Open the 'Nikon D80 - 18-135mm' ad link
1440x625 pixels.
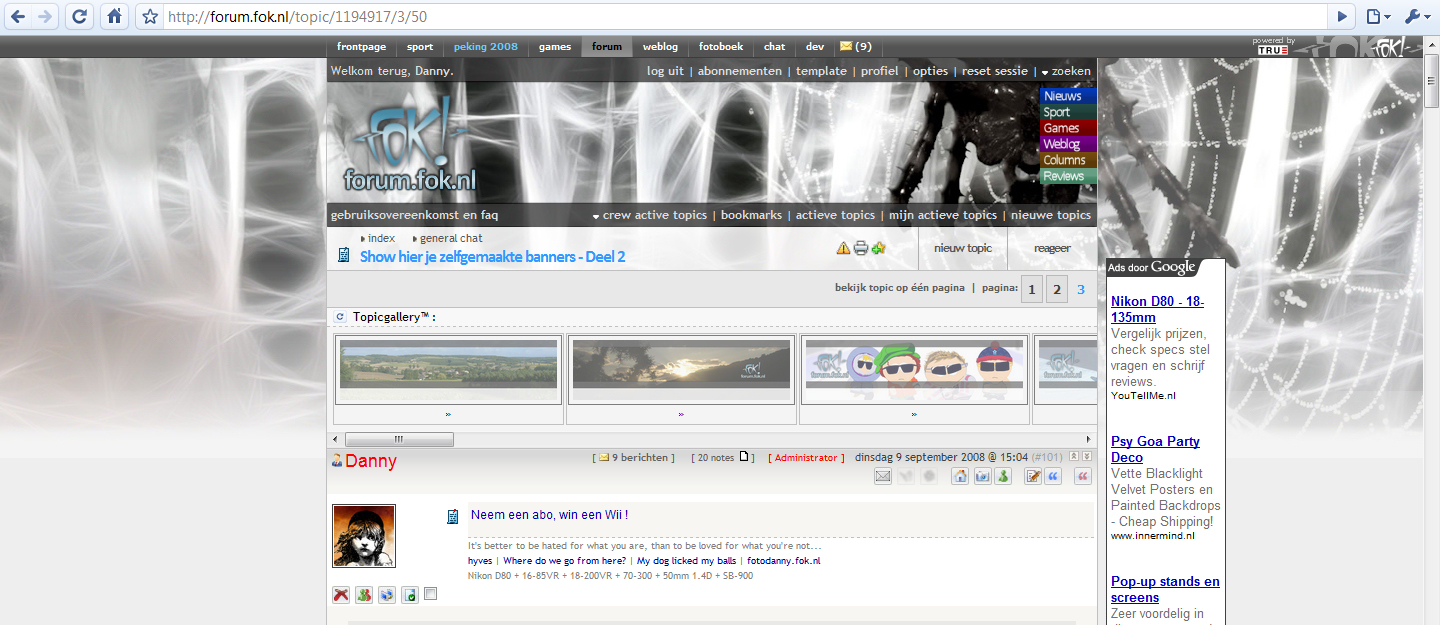[1157, 309]
